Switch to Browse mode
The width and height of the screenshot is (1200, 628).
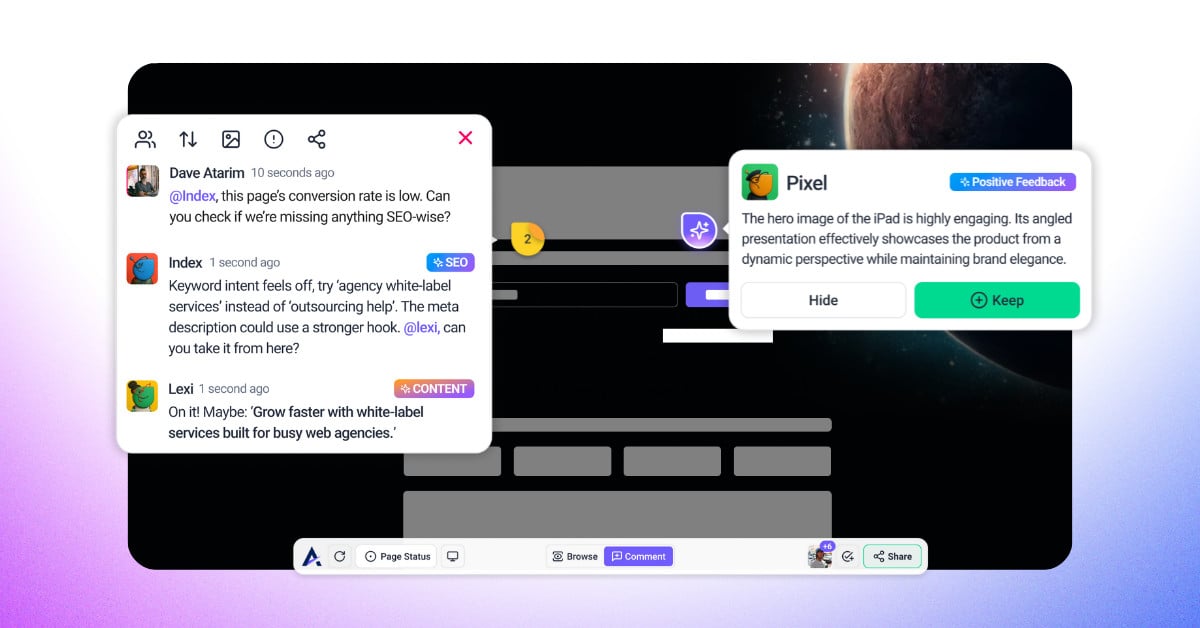click(575, 557)
